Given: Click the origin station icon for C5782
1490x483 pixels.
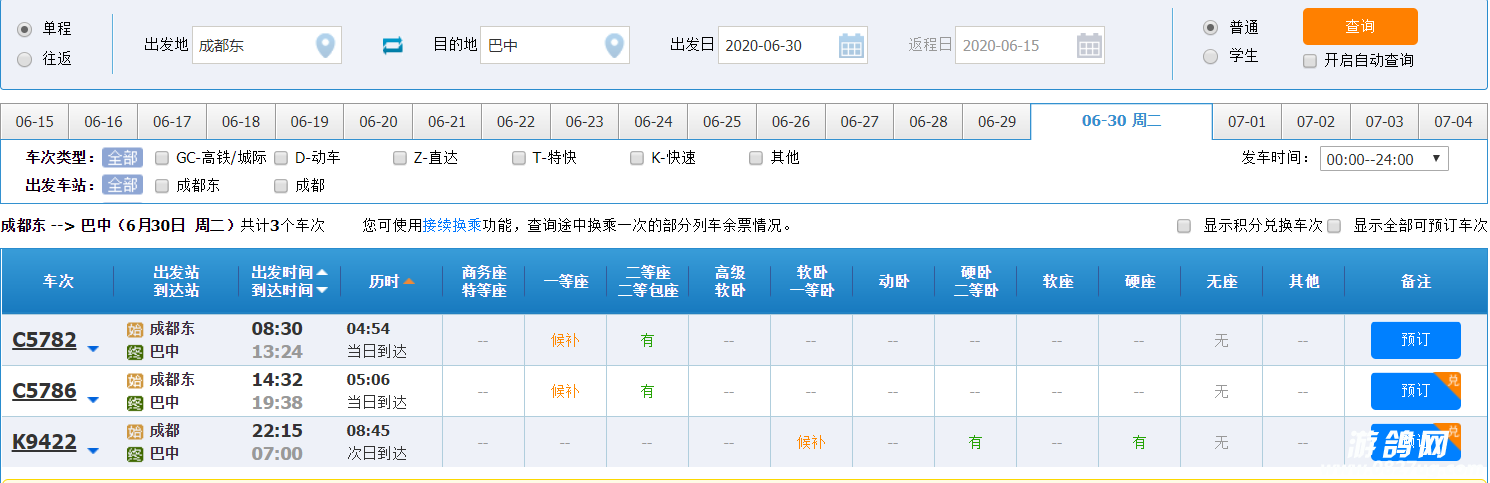Looking at the screenshot, I should tap(135, 329).
